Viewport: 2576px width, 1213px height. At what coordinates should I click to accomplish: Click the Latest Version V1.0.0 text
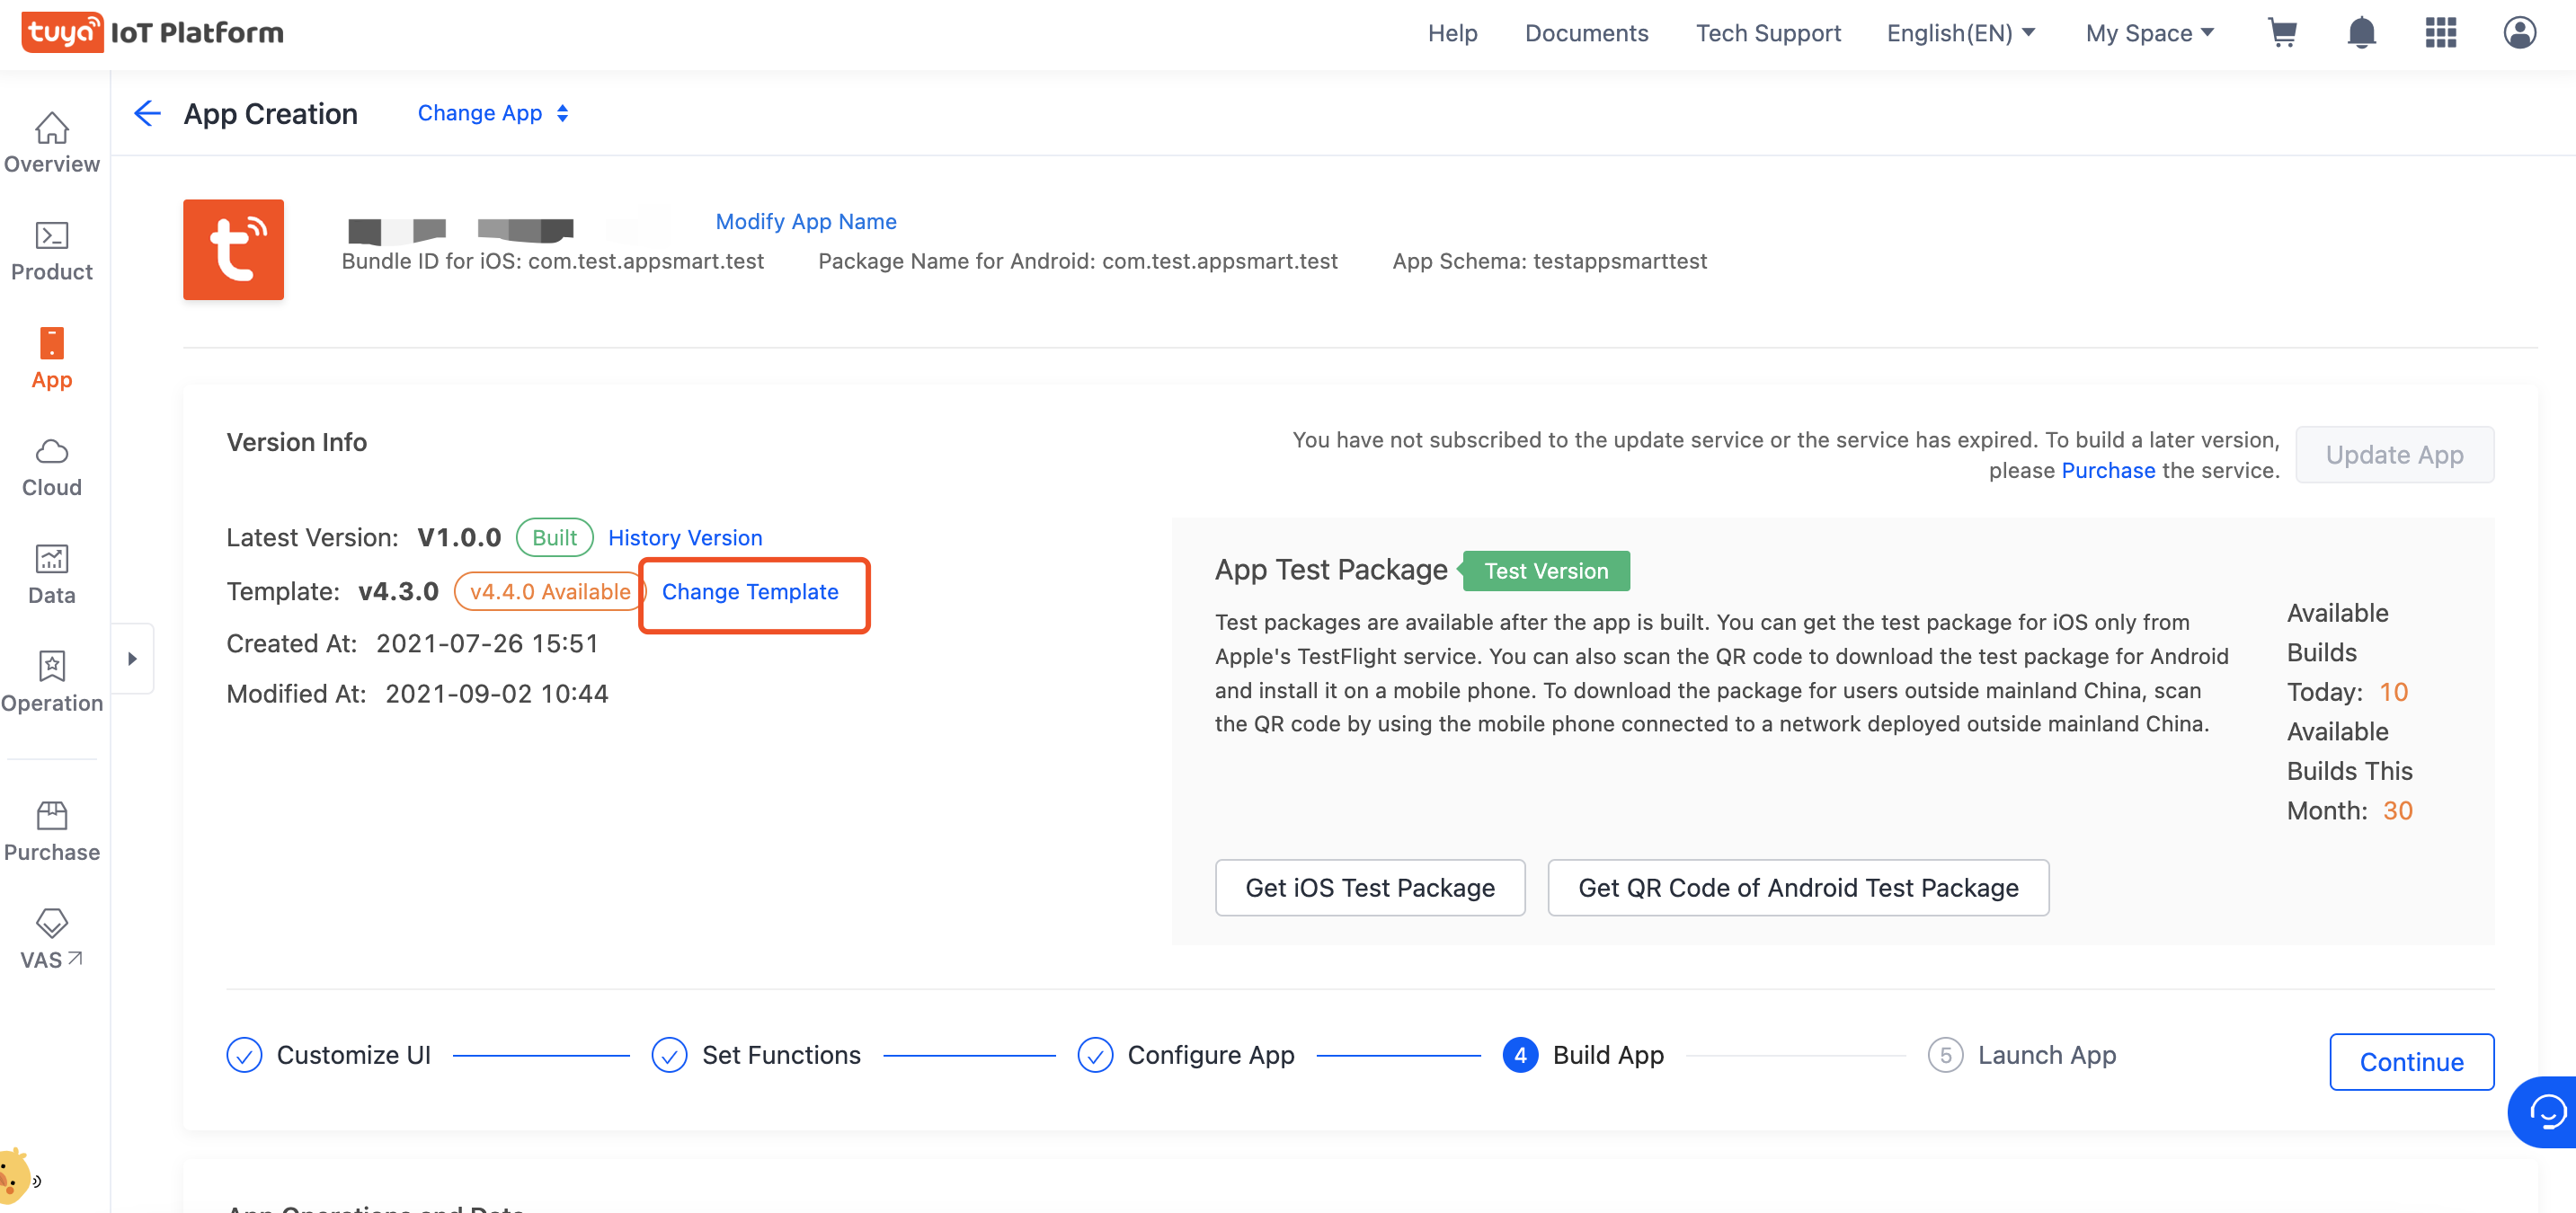click(x=363, y=537)
